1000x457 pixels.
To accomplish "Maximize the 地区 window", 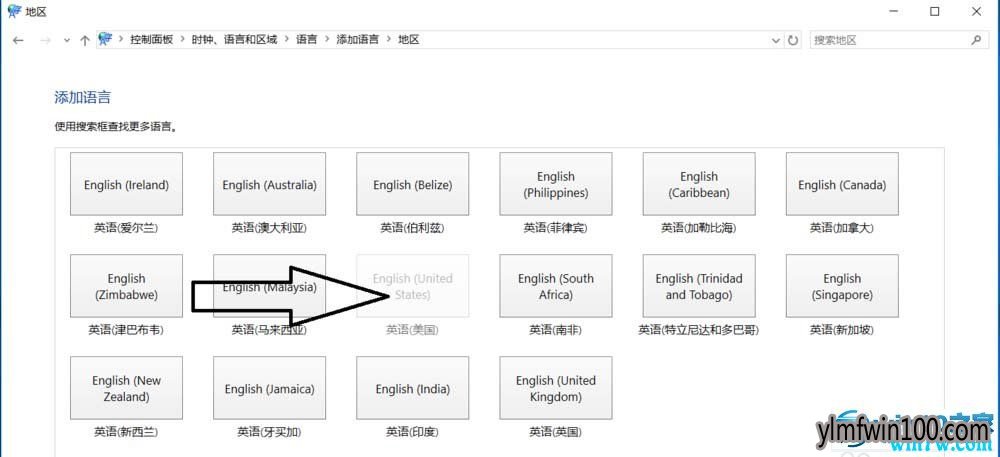I will click(x=934, y=11).
